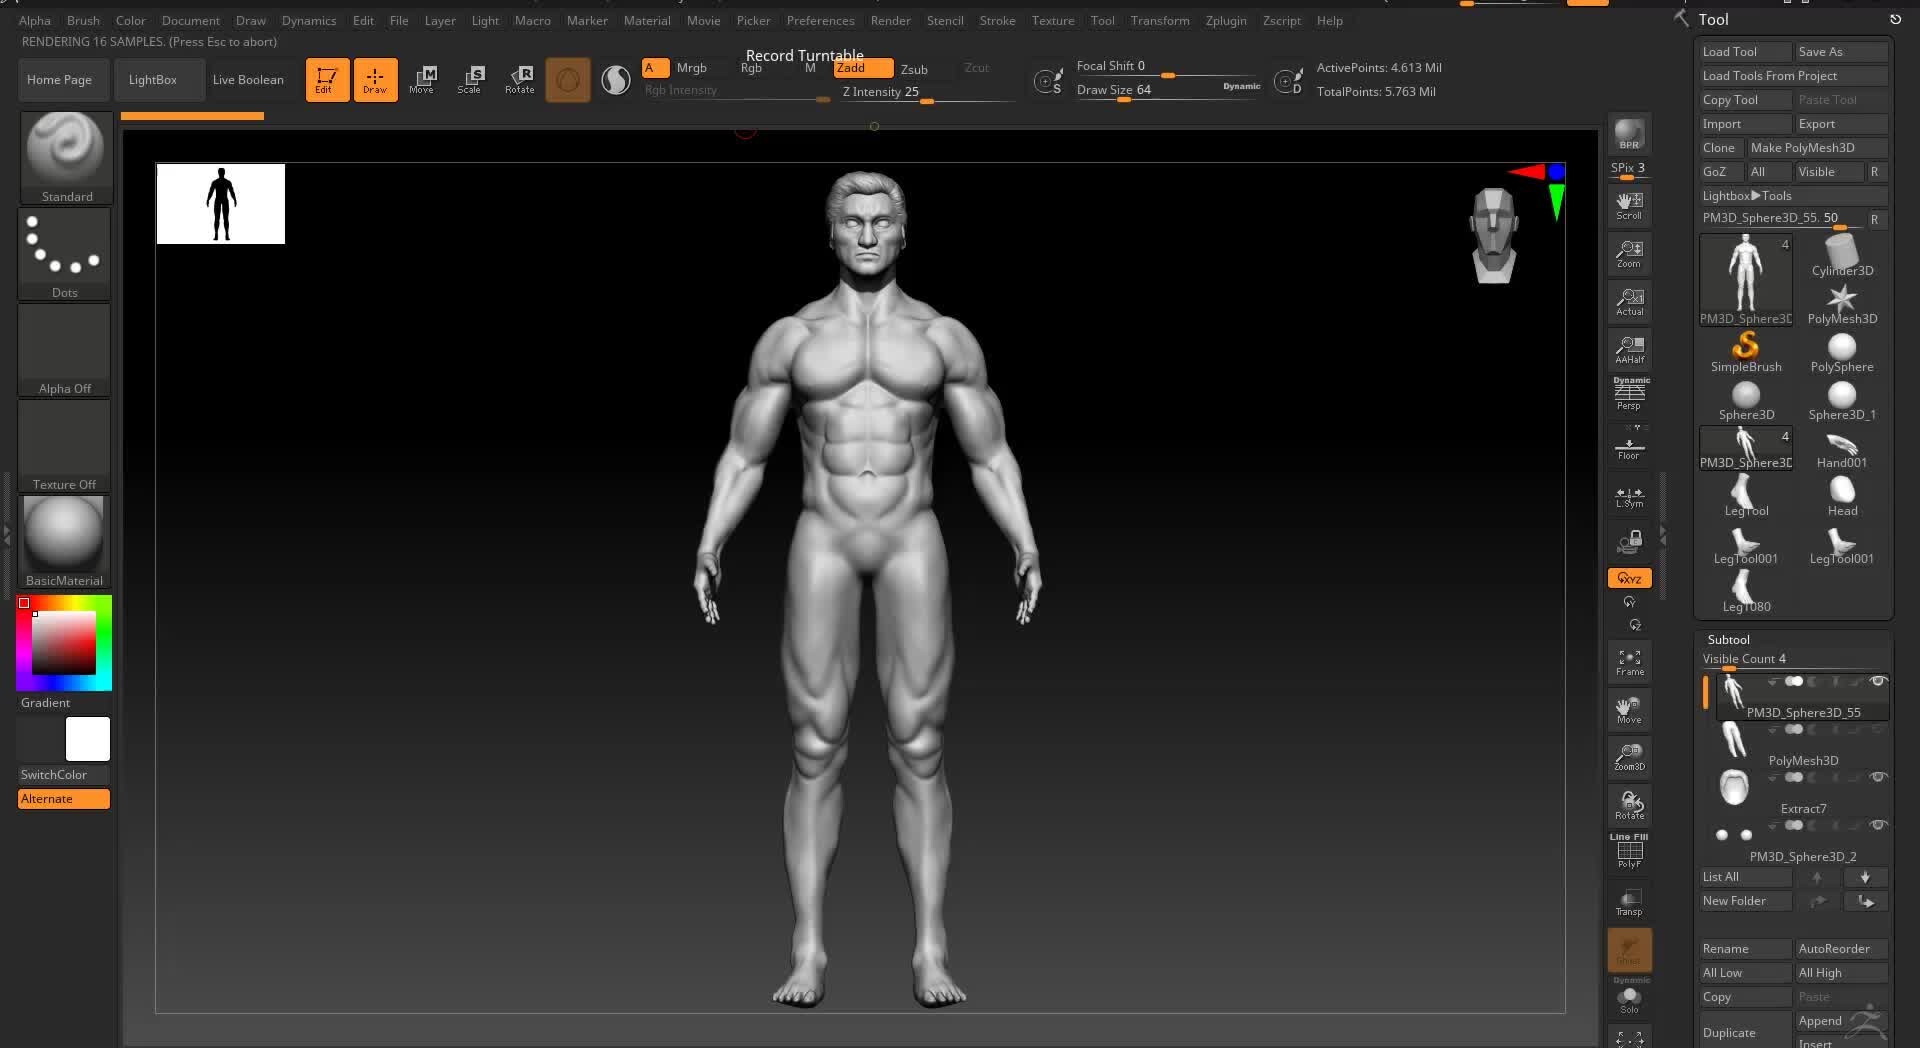The image size is (1920, 1048).
Task: Expand the Lightbox Tools browser
Action: (1747, 196)
